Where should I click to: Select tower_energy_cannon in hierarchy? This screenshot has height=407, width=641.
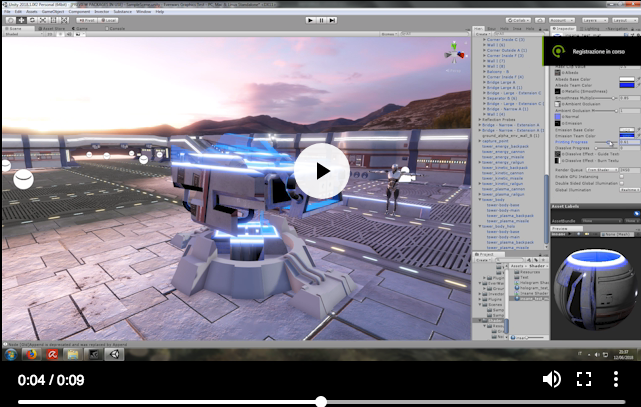click(503, 152)
